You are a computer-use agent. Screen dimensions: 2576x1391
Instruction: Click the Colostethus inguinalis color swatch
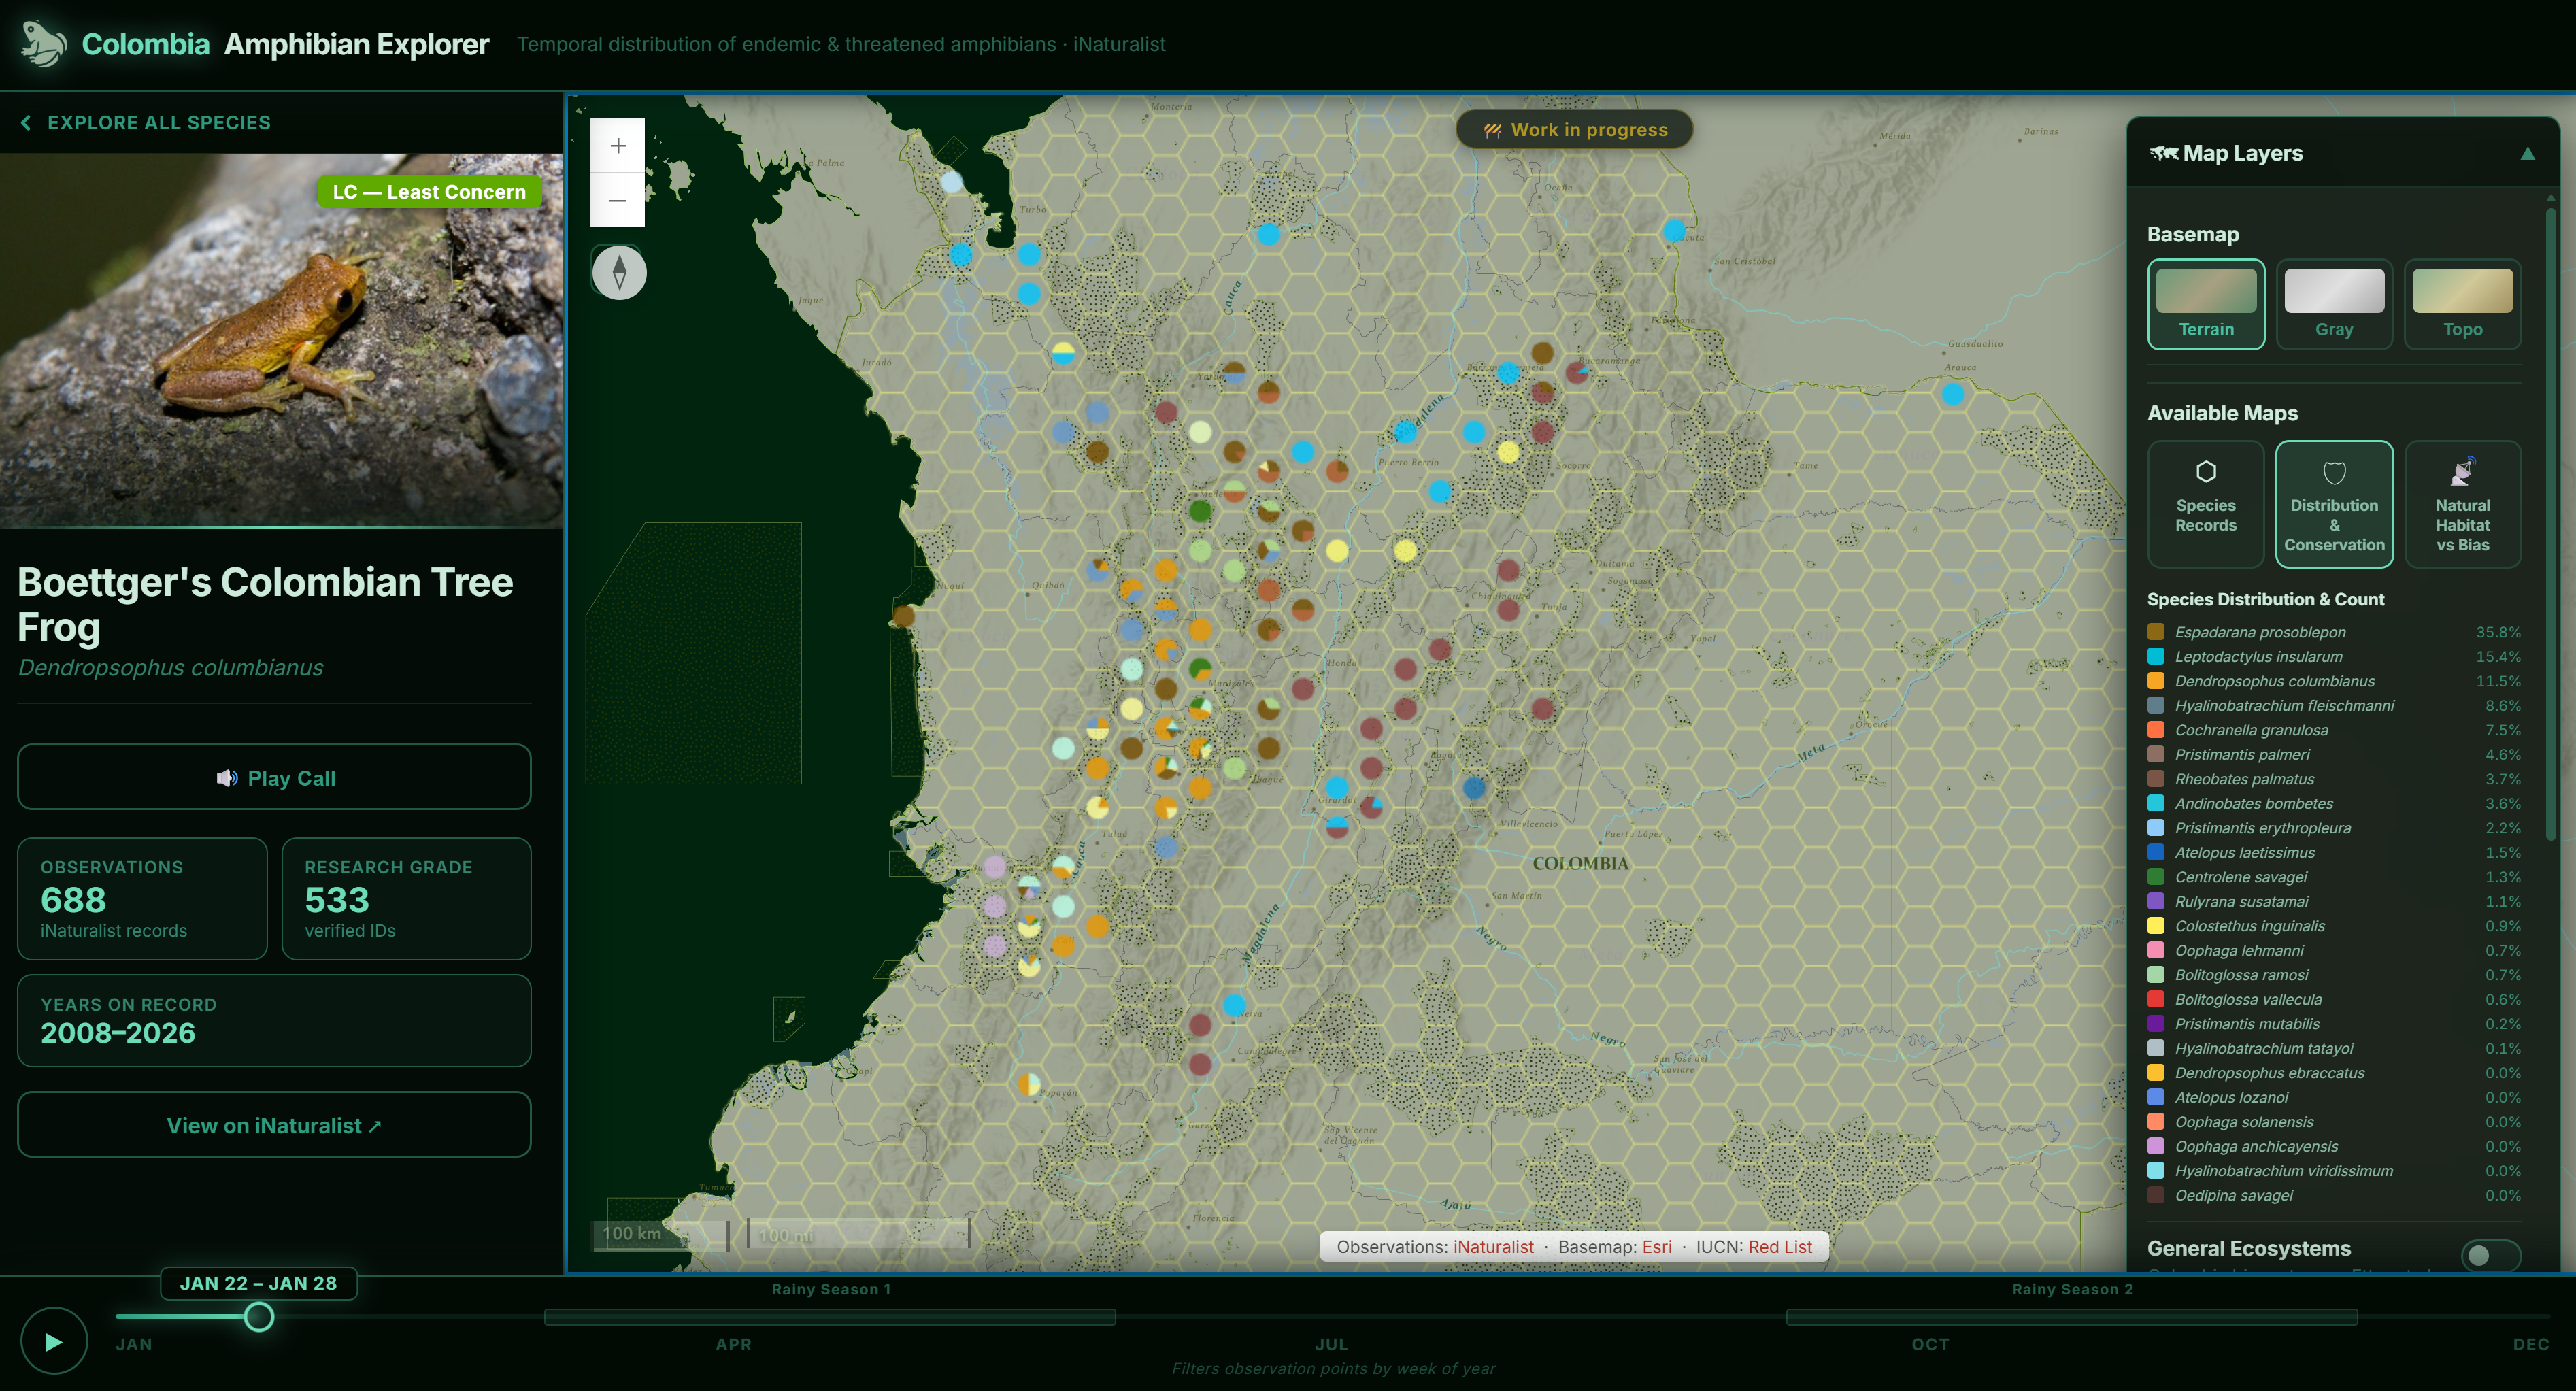pos(2156,926)
